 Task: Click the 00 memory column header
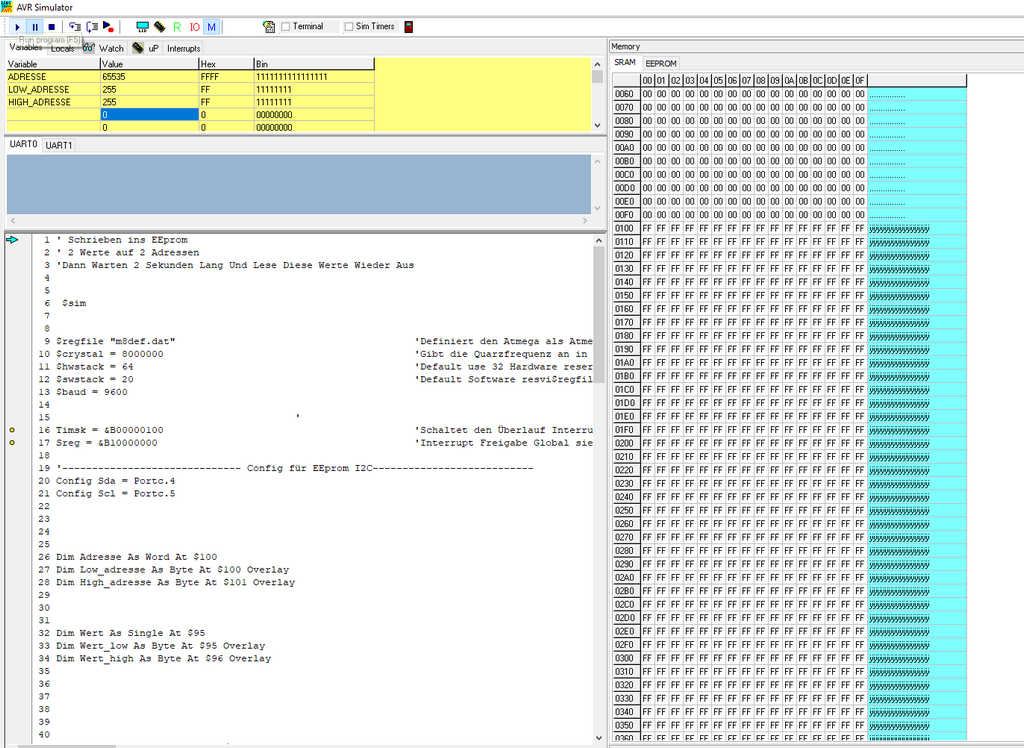point(647,80)
